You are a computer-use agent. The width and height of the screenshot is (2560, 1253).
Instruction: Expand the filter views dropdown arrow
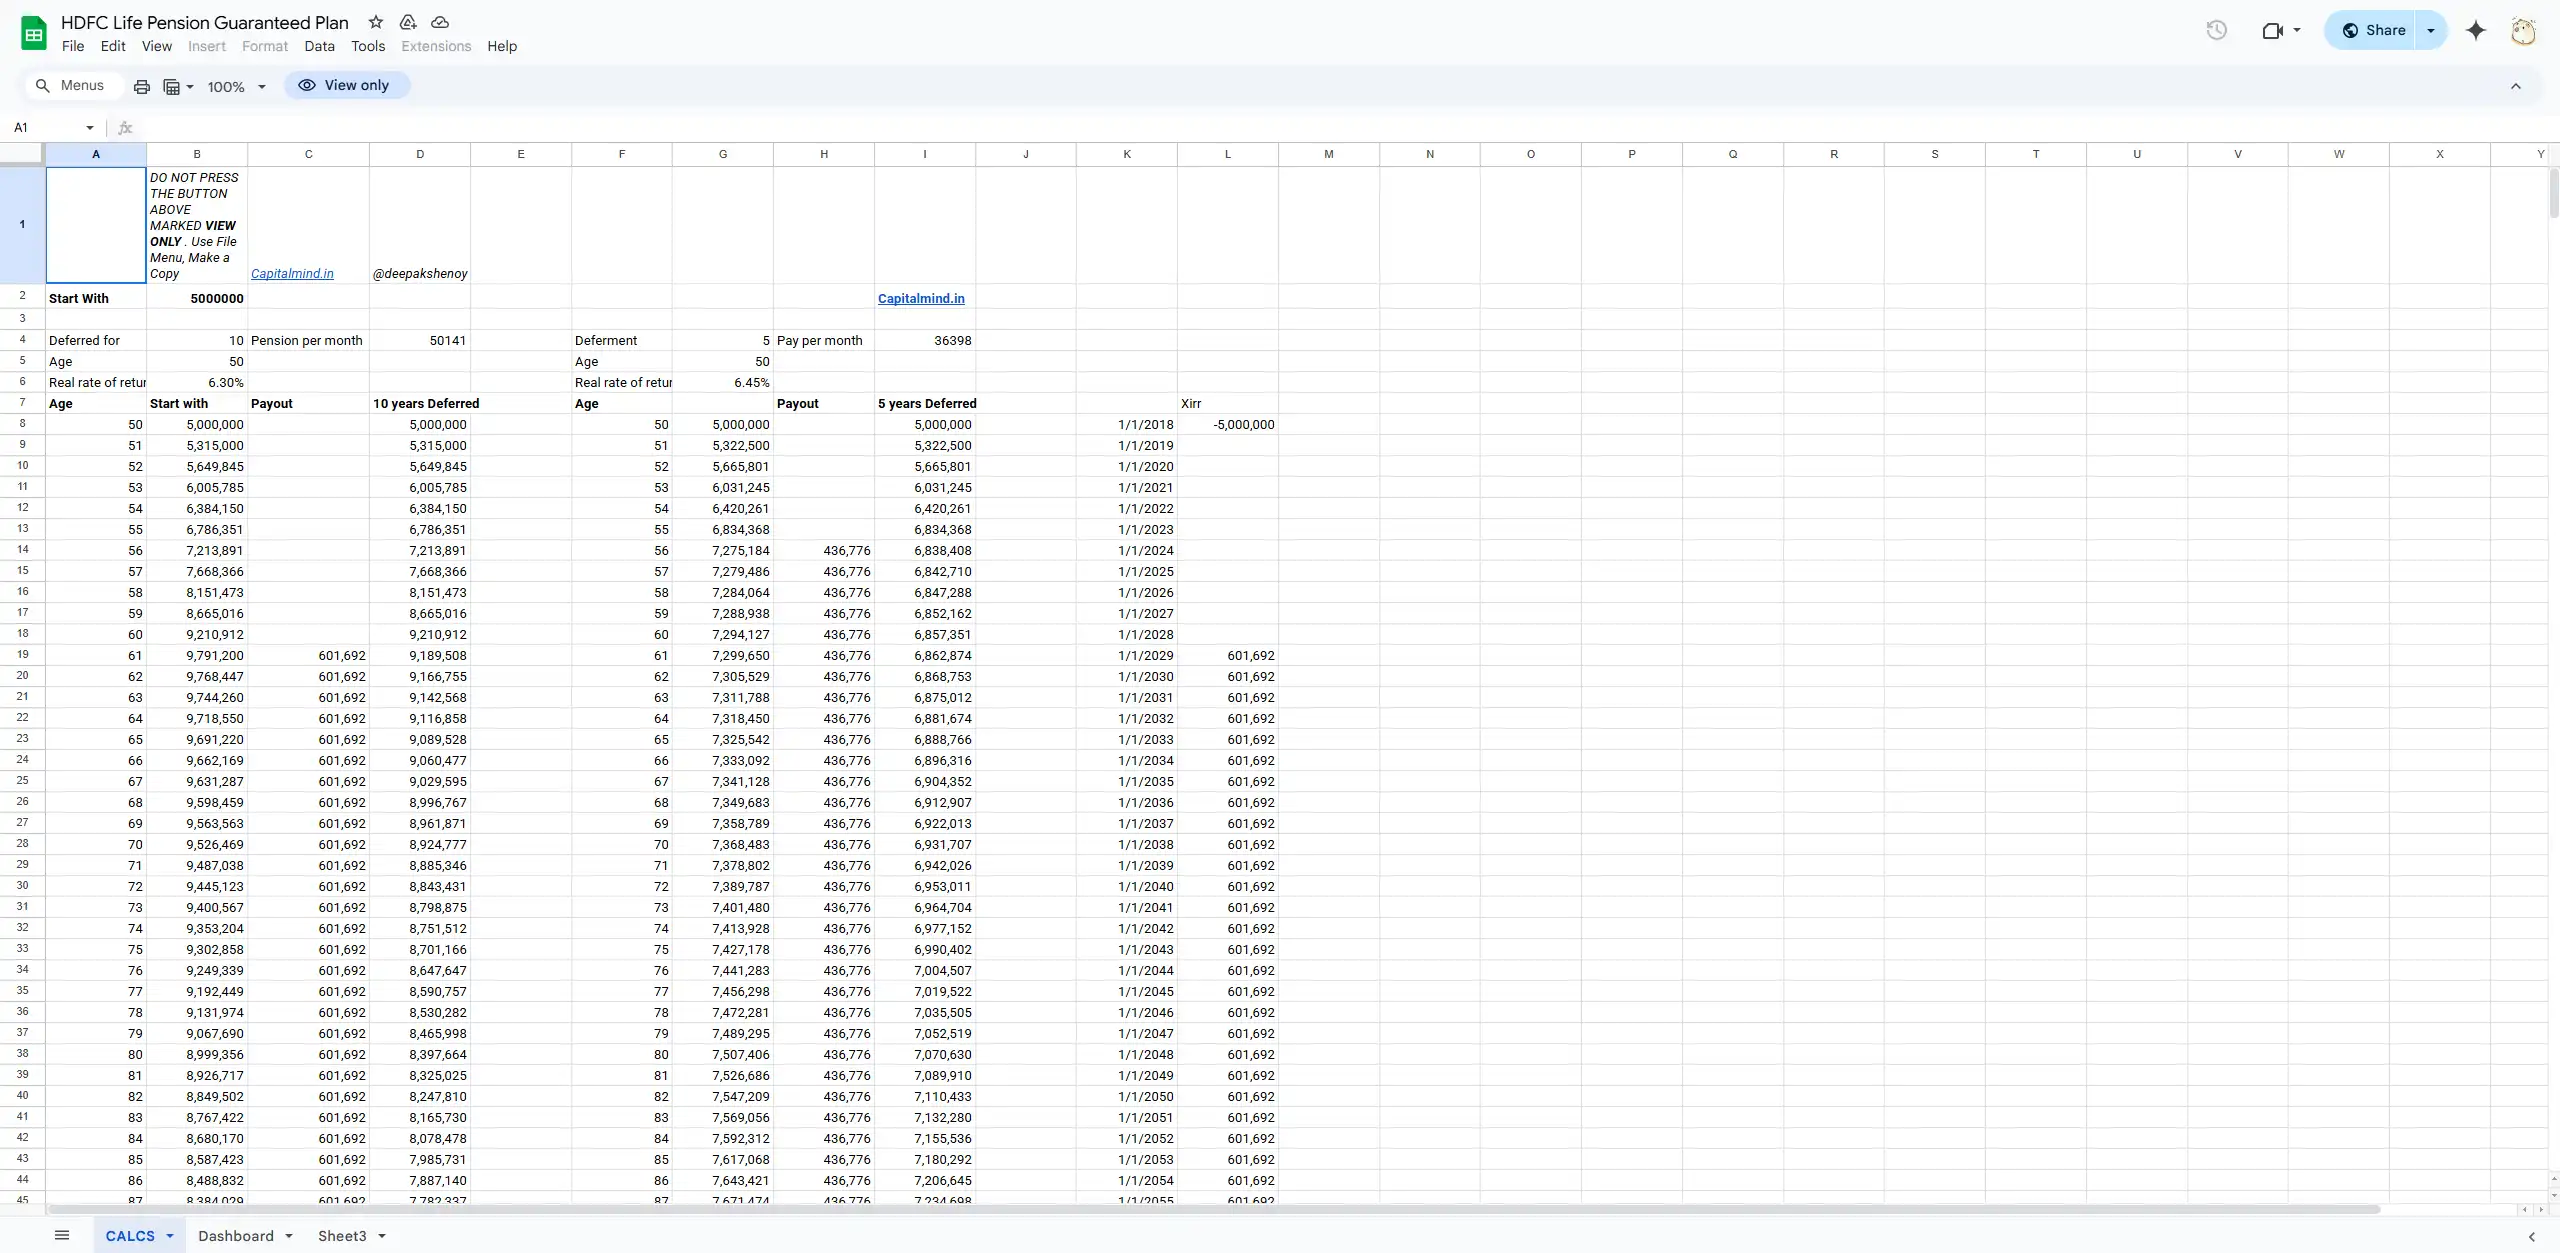click(x=190, y=87)
